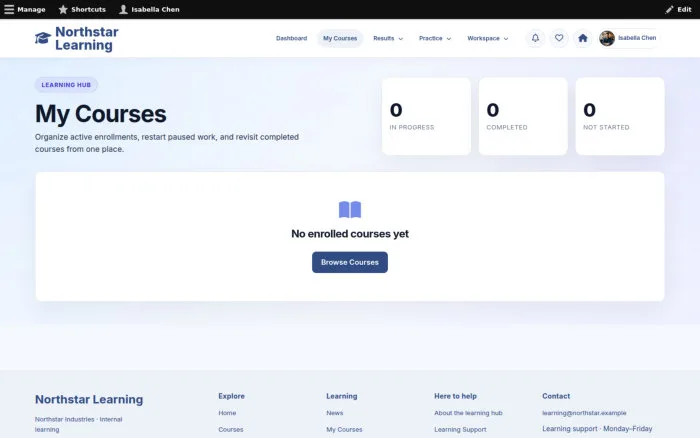Open footer Courses link

231,430
